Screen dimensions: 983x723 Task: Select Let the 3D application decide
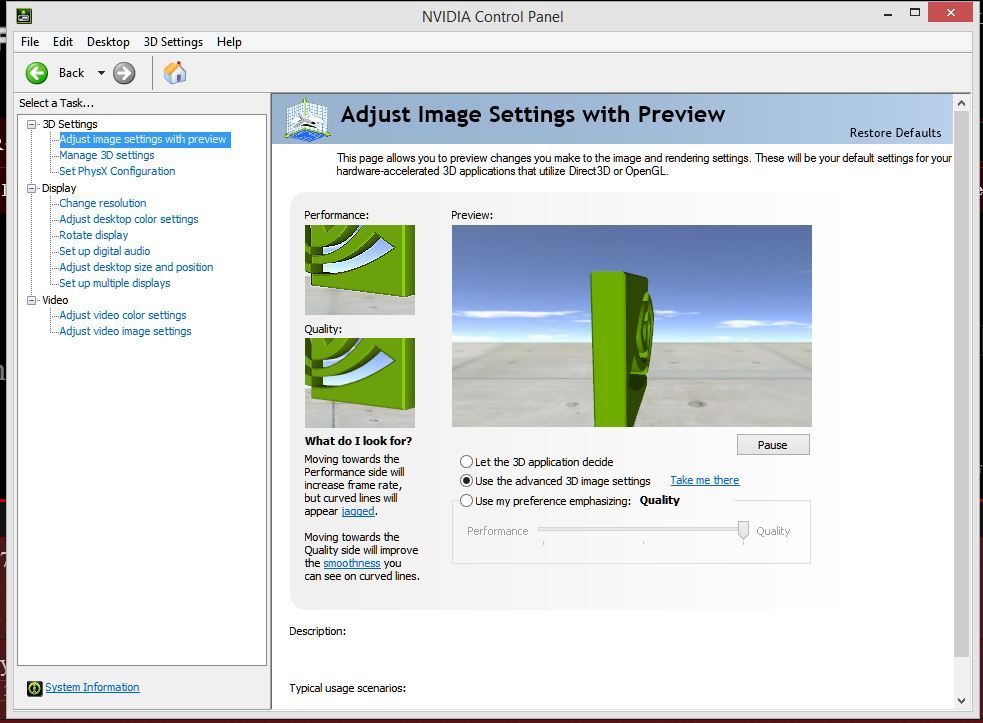[x=466, y=462]
